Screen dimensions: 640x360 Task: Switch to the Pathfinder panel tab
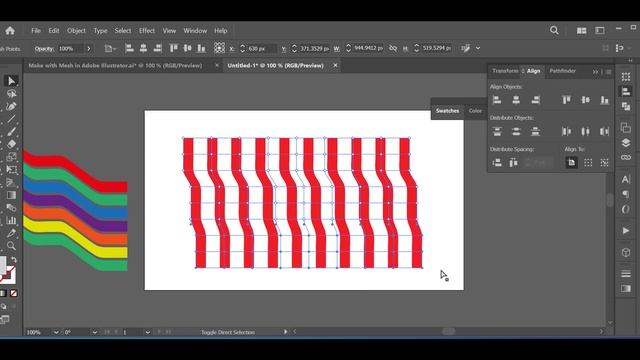point(562,71)
